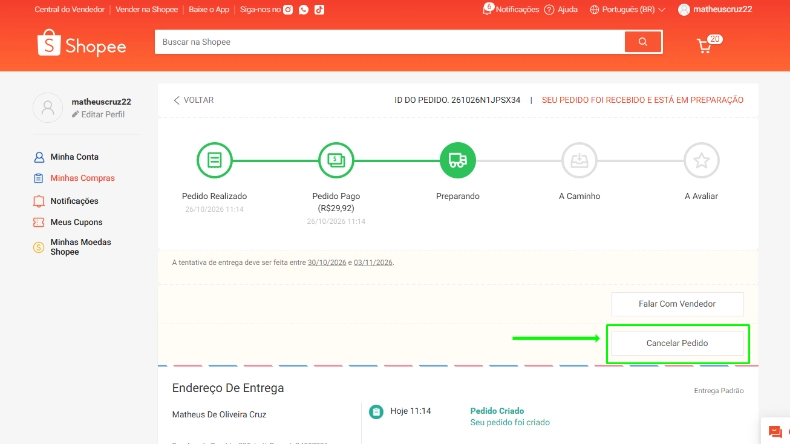Viewport: 790px width, 444px height.
Task: Click the Preparando truck step icon
Action: (457, 160)
